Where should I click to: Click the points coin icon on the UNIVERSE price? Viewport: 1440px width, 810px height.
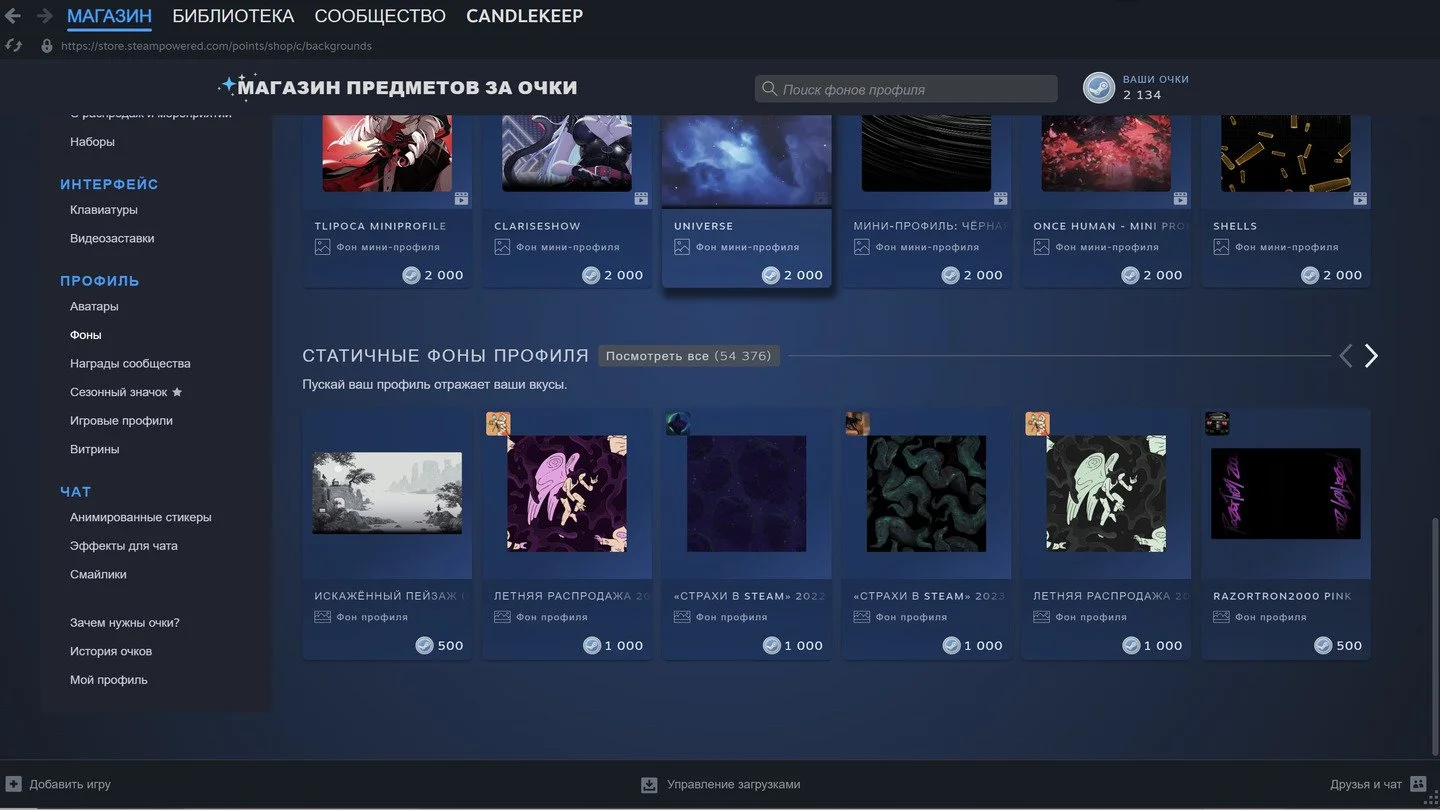click(771, 275)
